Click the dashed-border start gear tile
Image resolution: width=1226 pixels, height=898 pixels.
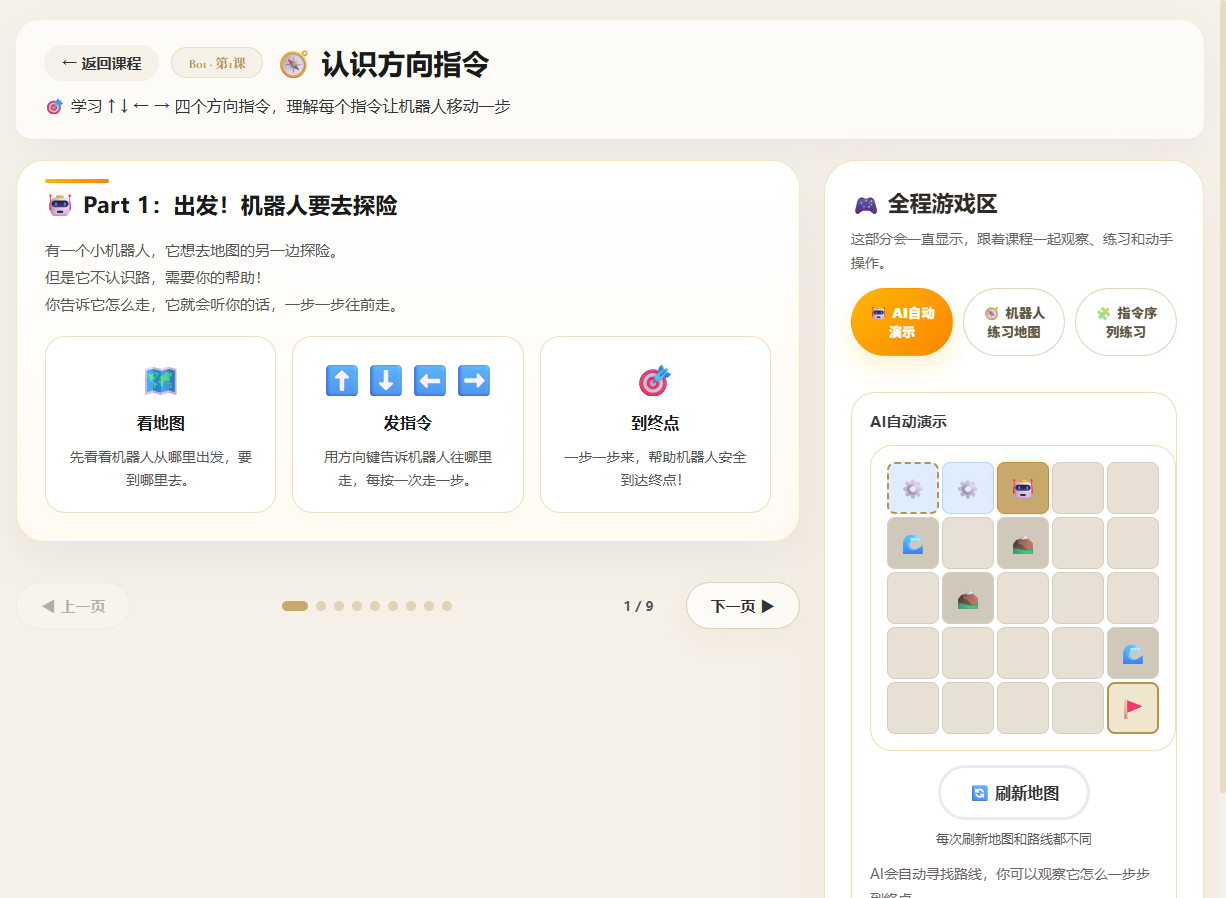(x=913, y=488)
